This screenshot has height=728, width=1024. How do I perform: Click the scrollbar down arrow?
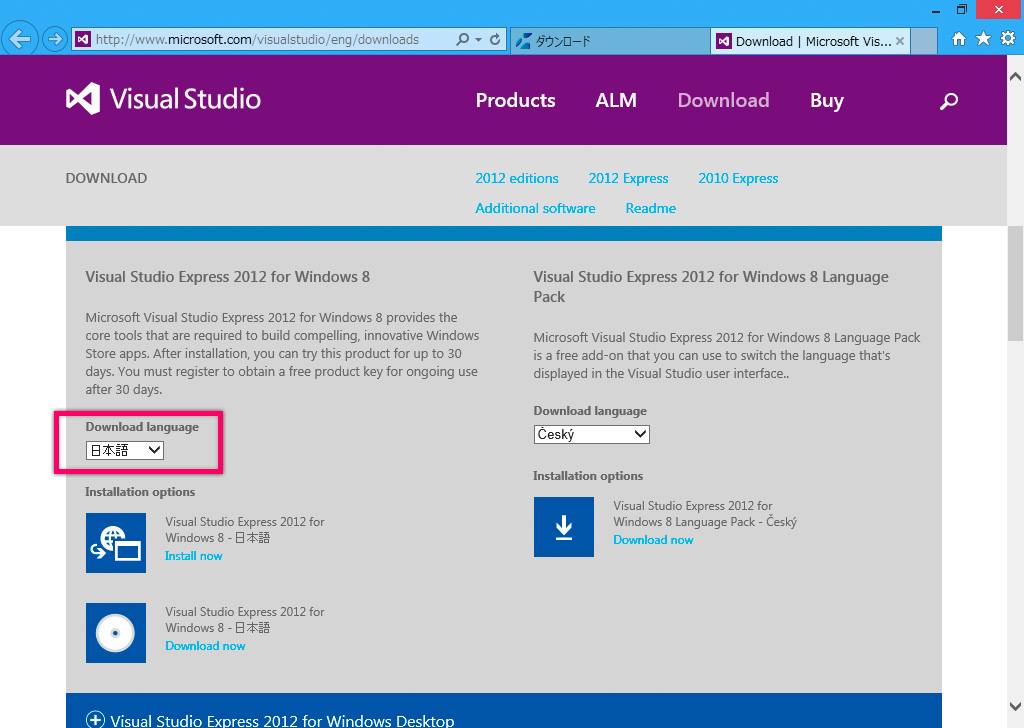[x=1016, y=706]
